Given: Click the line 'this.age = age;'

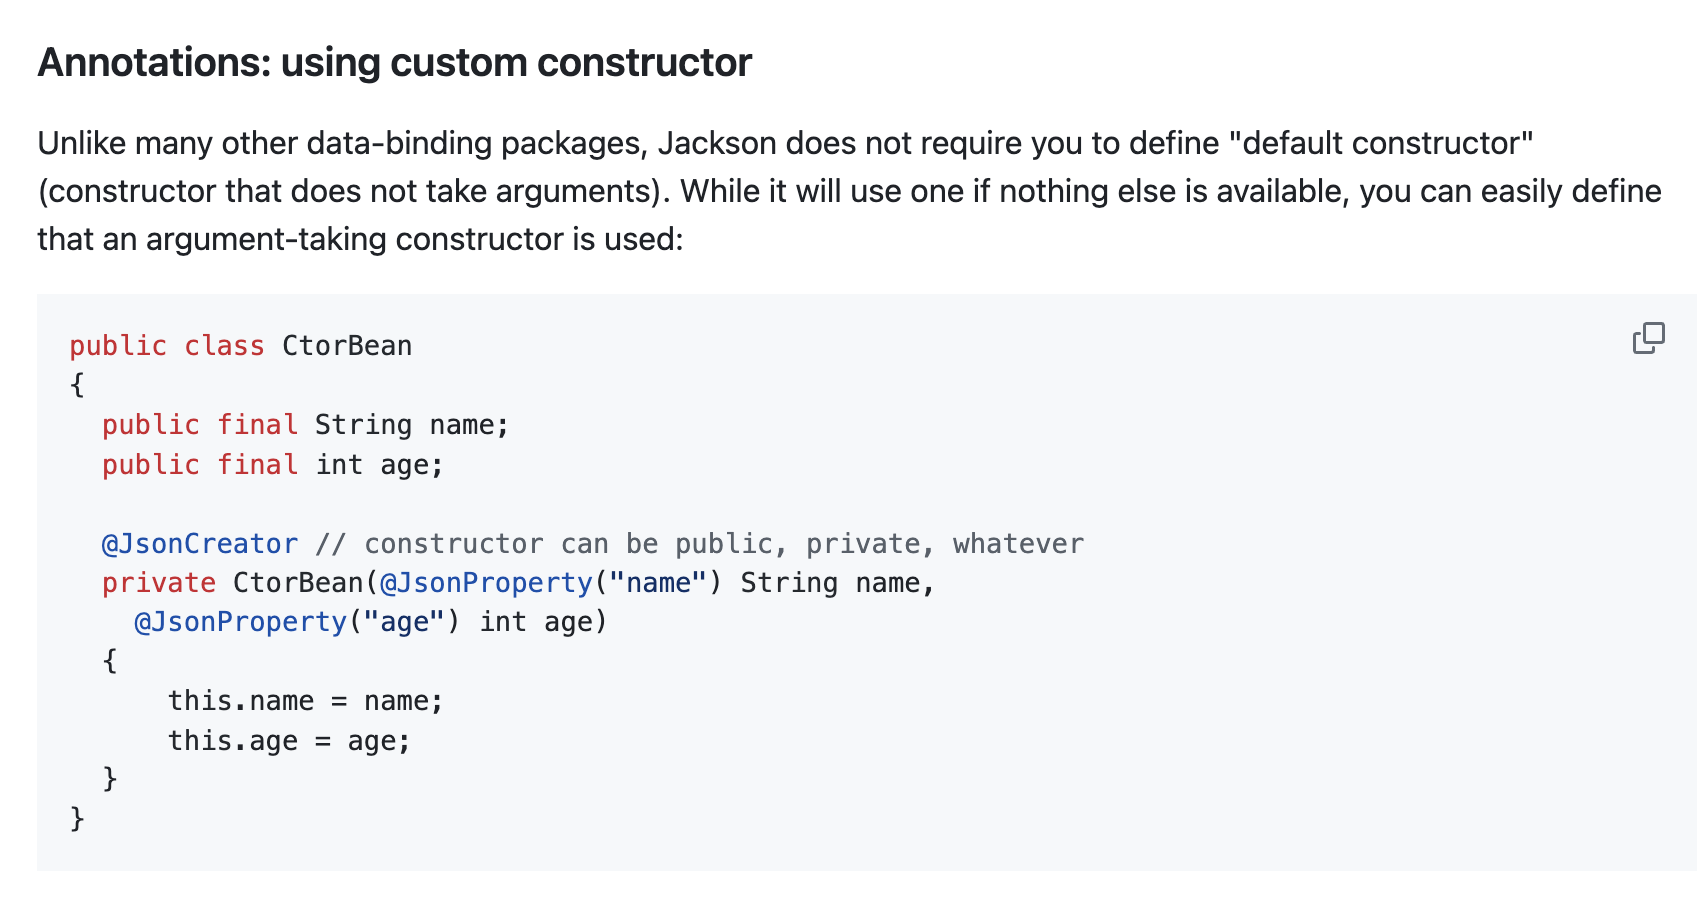Looking at the screenshot, I should [289, 740].
